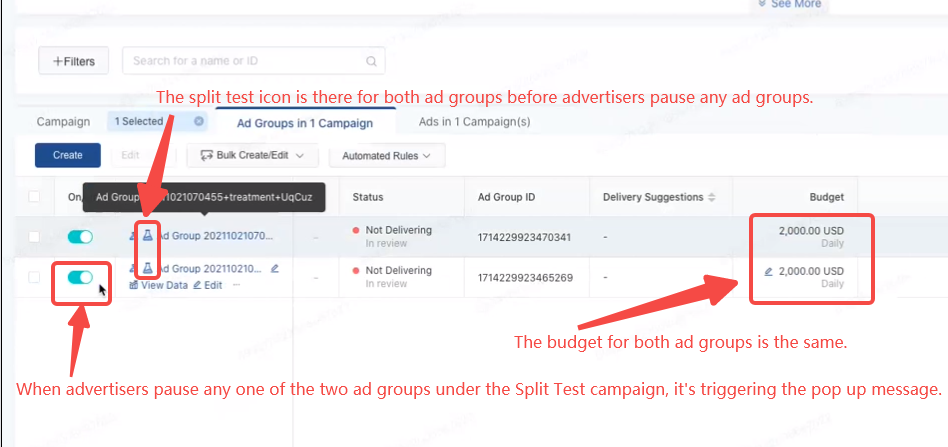Turn off the first ad group toggle
This screenshot has width=948, height=447.
tap(79, 237)
